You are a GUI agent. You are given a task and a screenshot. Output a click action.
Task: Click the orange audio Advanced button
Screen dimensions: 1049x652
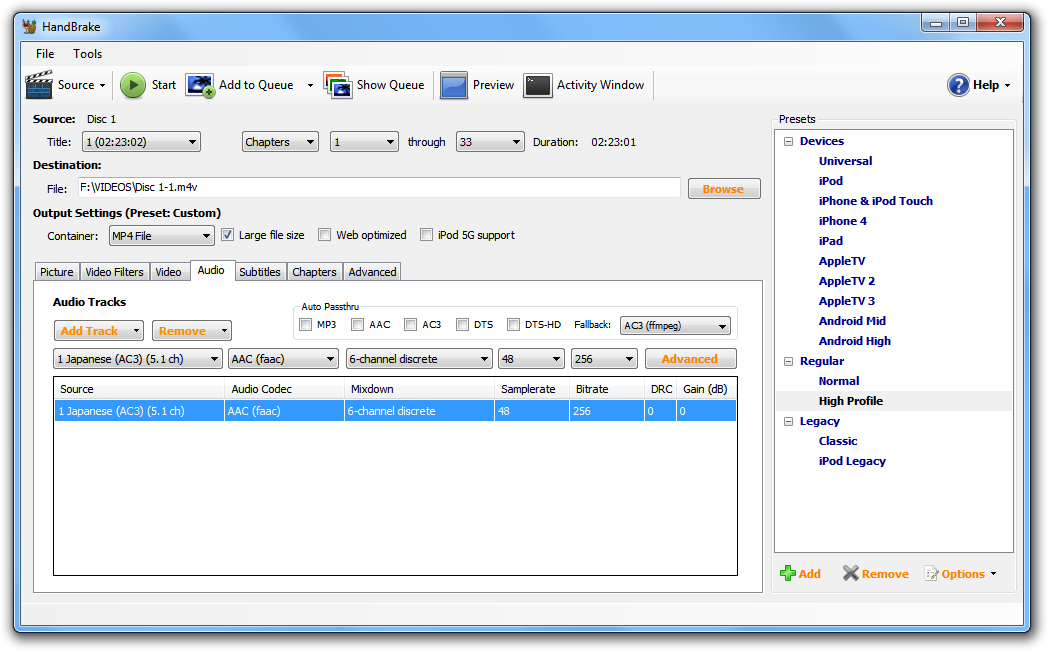690,359
